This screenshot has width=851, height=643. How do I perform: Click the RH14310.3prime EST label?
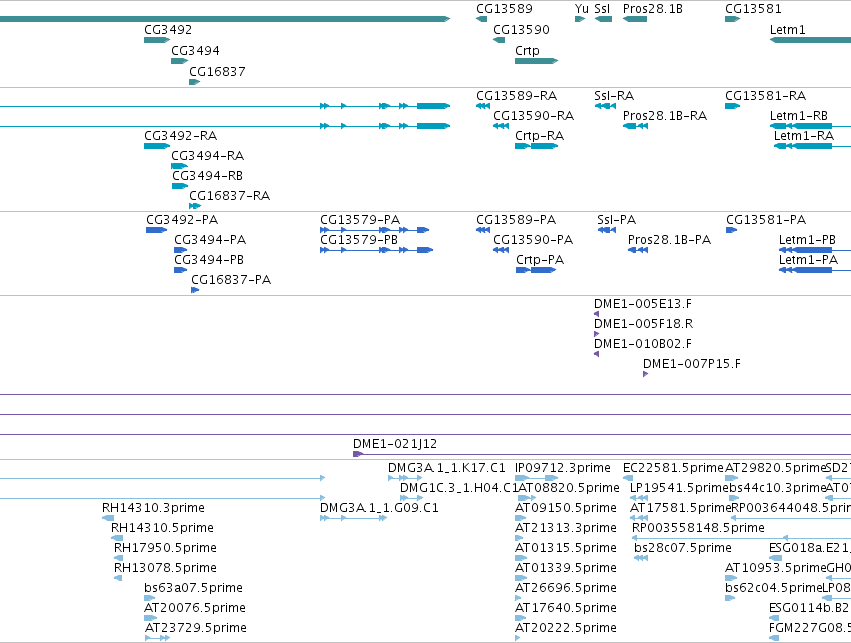click(x=154, y=508)
